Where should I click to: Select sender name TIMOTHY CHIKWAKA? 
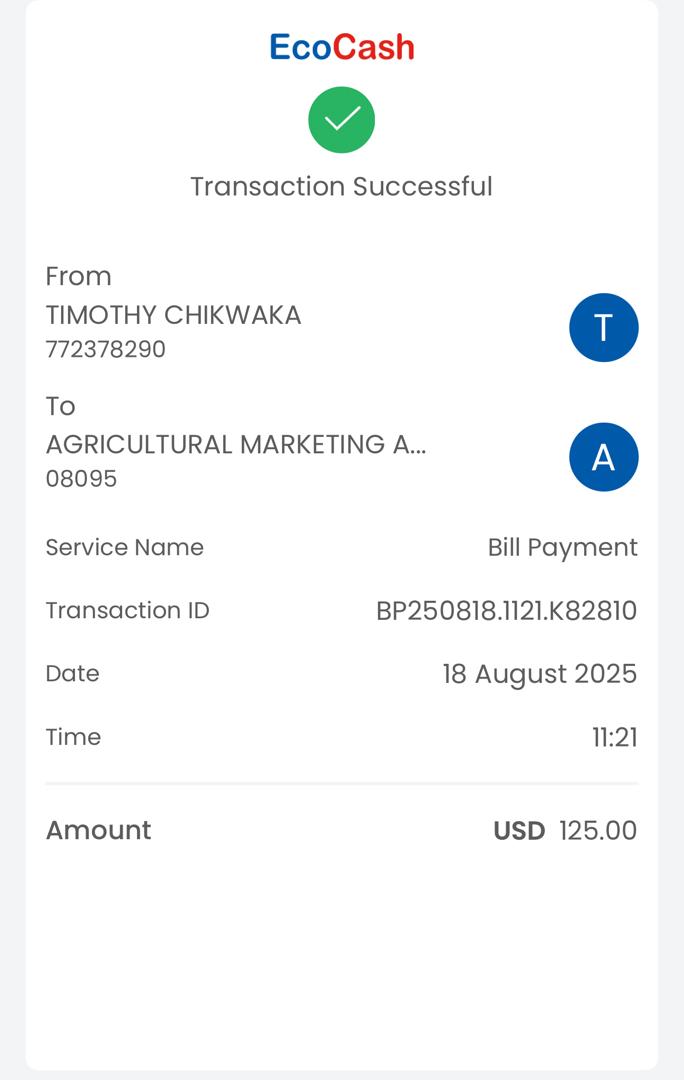pos(173,315)
